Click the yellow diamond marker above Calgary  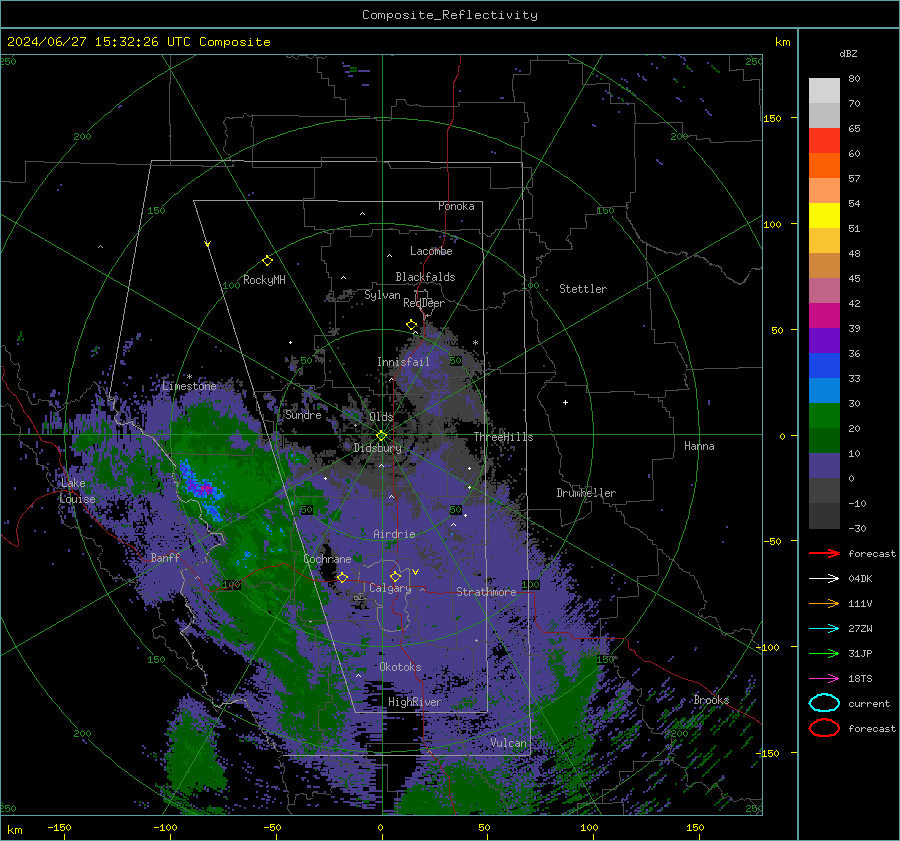(x=395, y=576)
